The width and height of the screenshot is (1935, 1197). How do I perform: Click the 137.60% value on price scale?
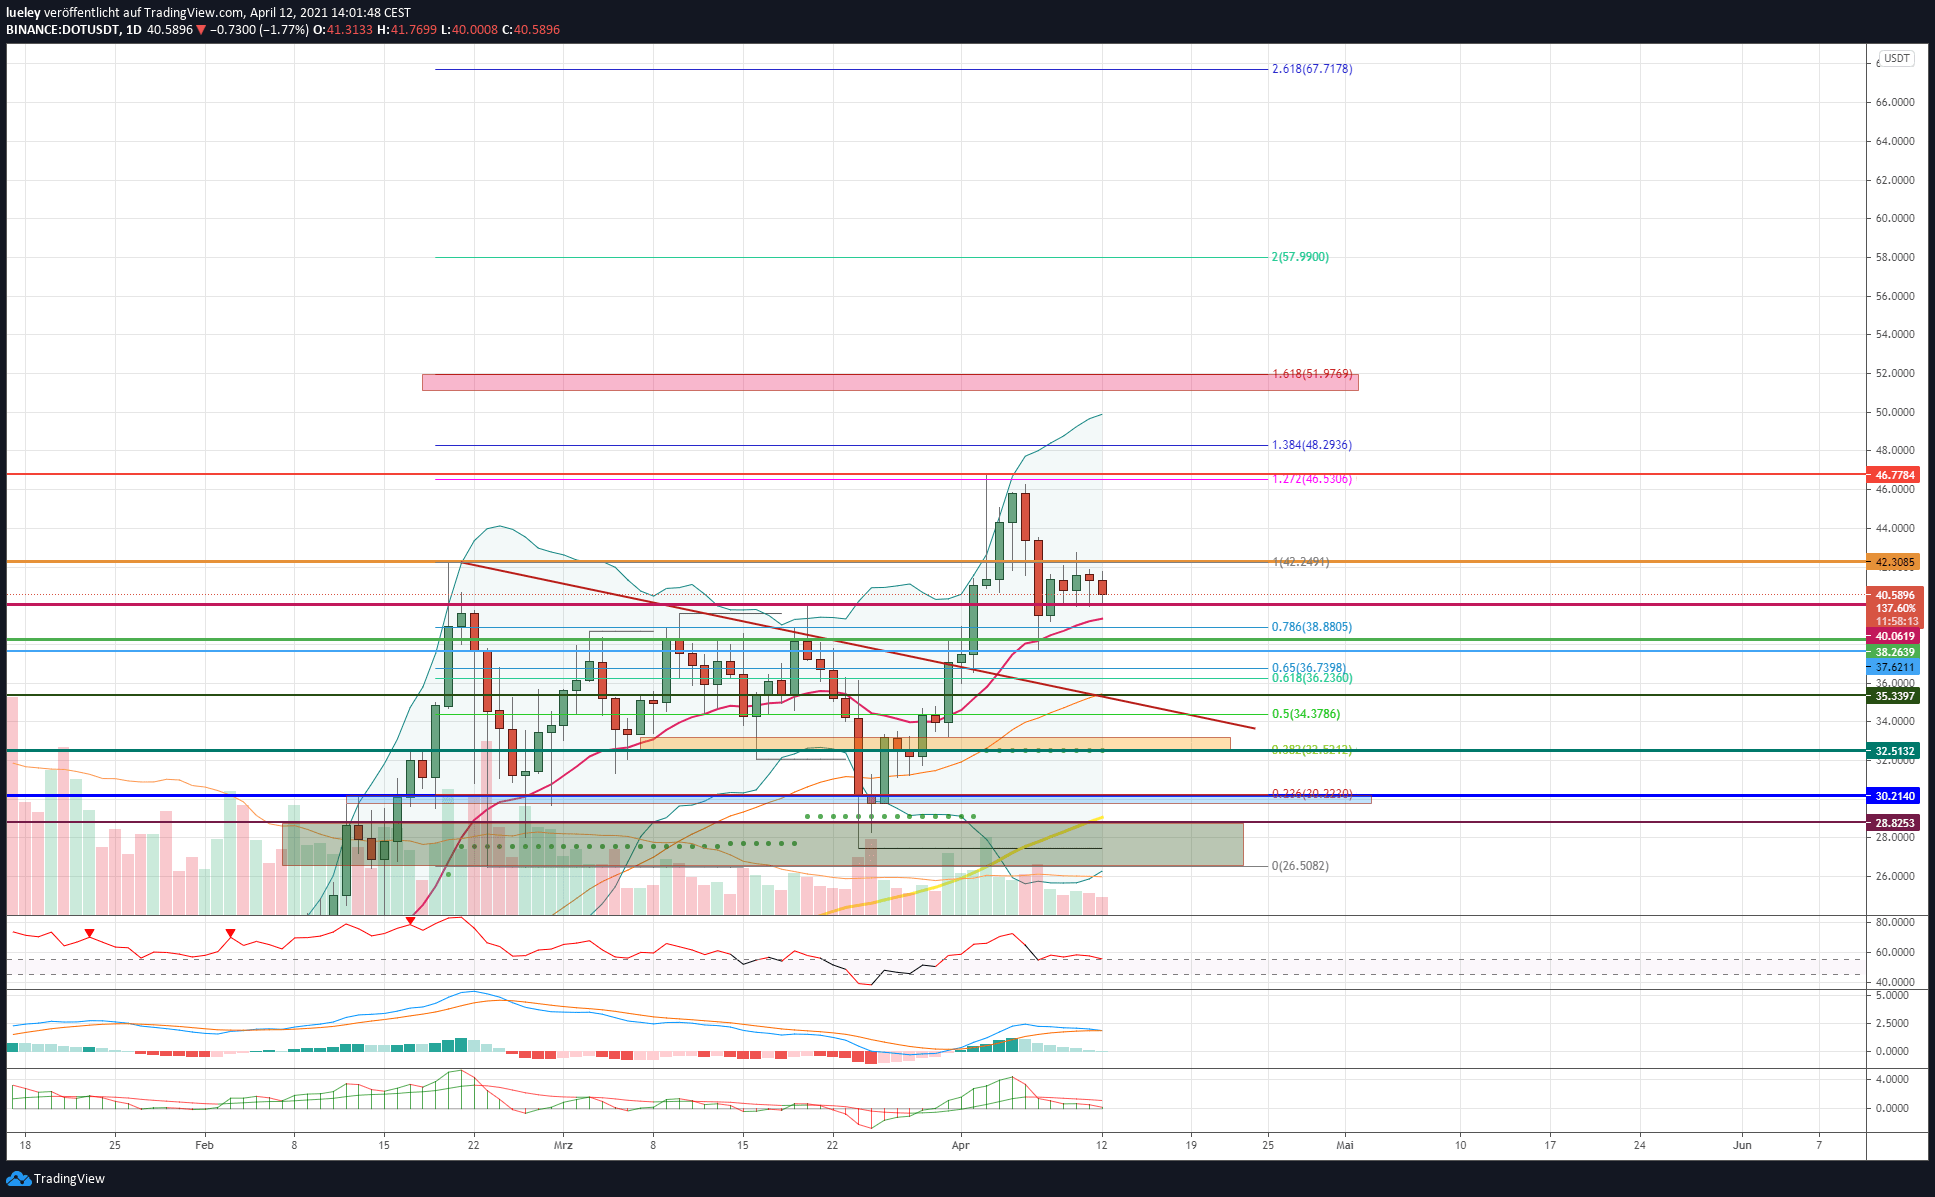(x=1895, y=608)
